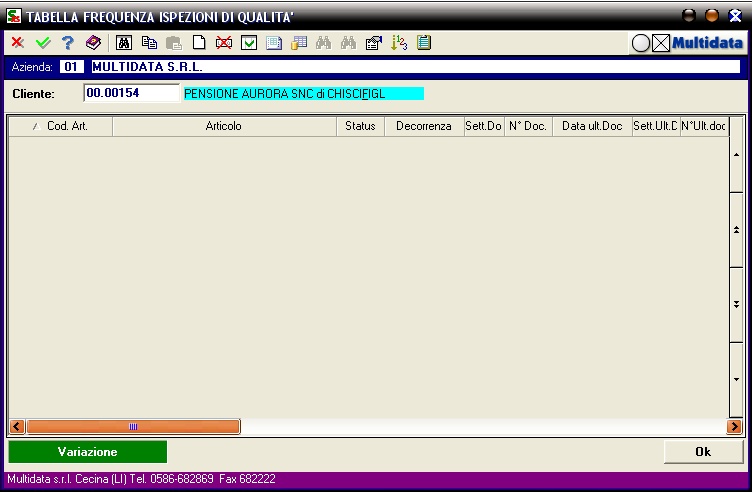
Task: Create new record with blank page icon
Action: 199,43
